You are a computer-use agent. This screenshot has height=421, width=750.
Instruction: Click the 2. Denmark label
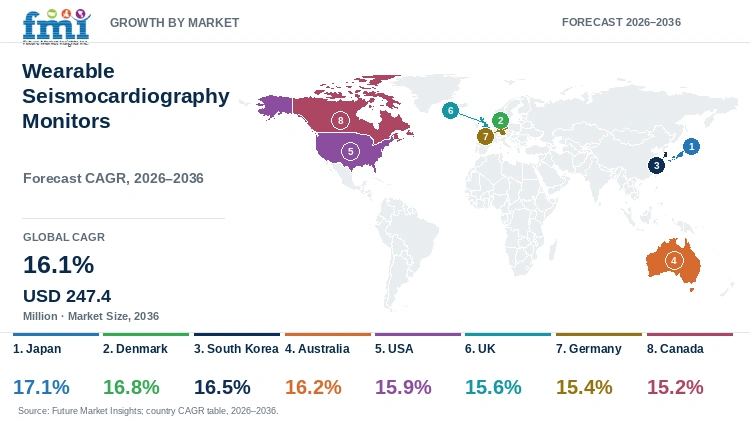point(135,349)
